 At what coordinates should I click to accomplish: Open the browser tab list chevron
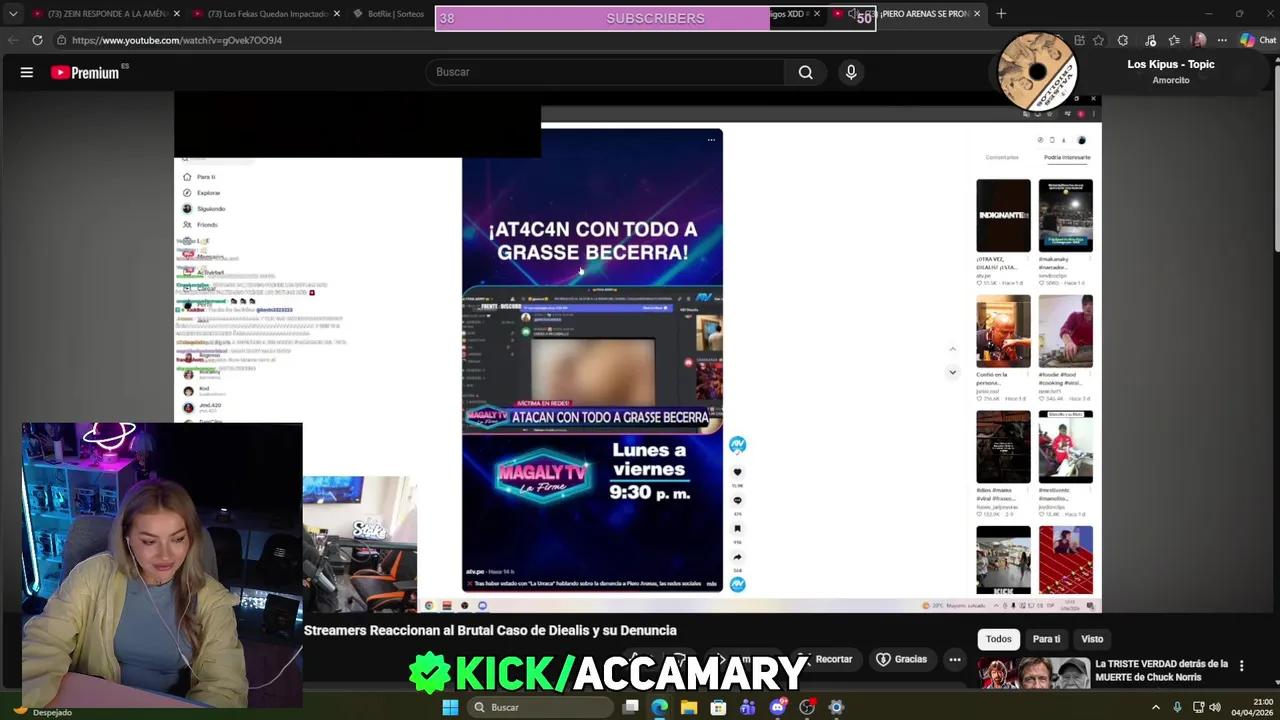pos(12,14)
